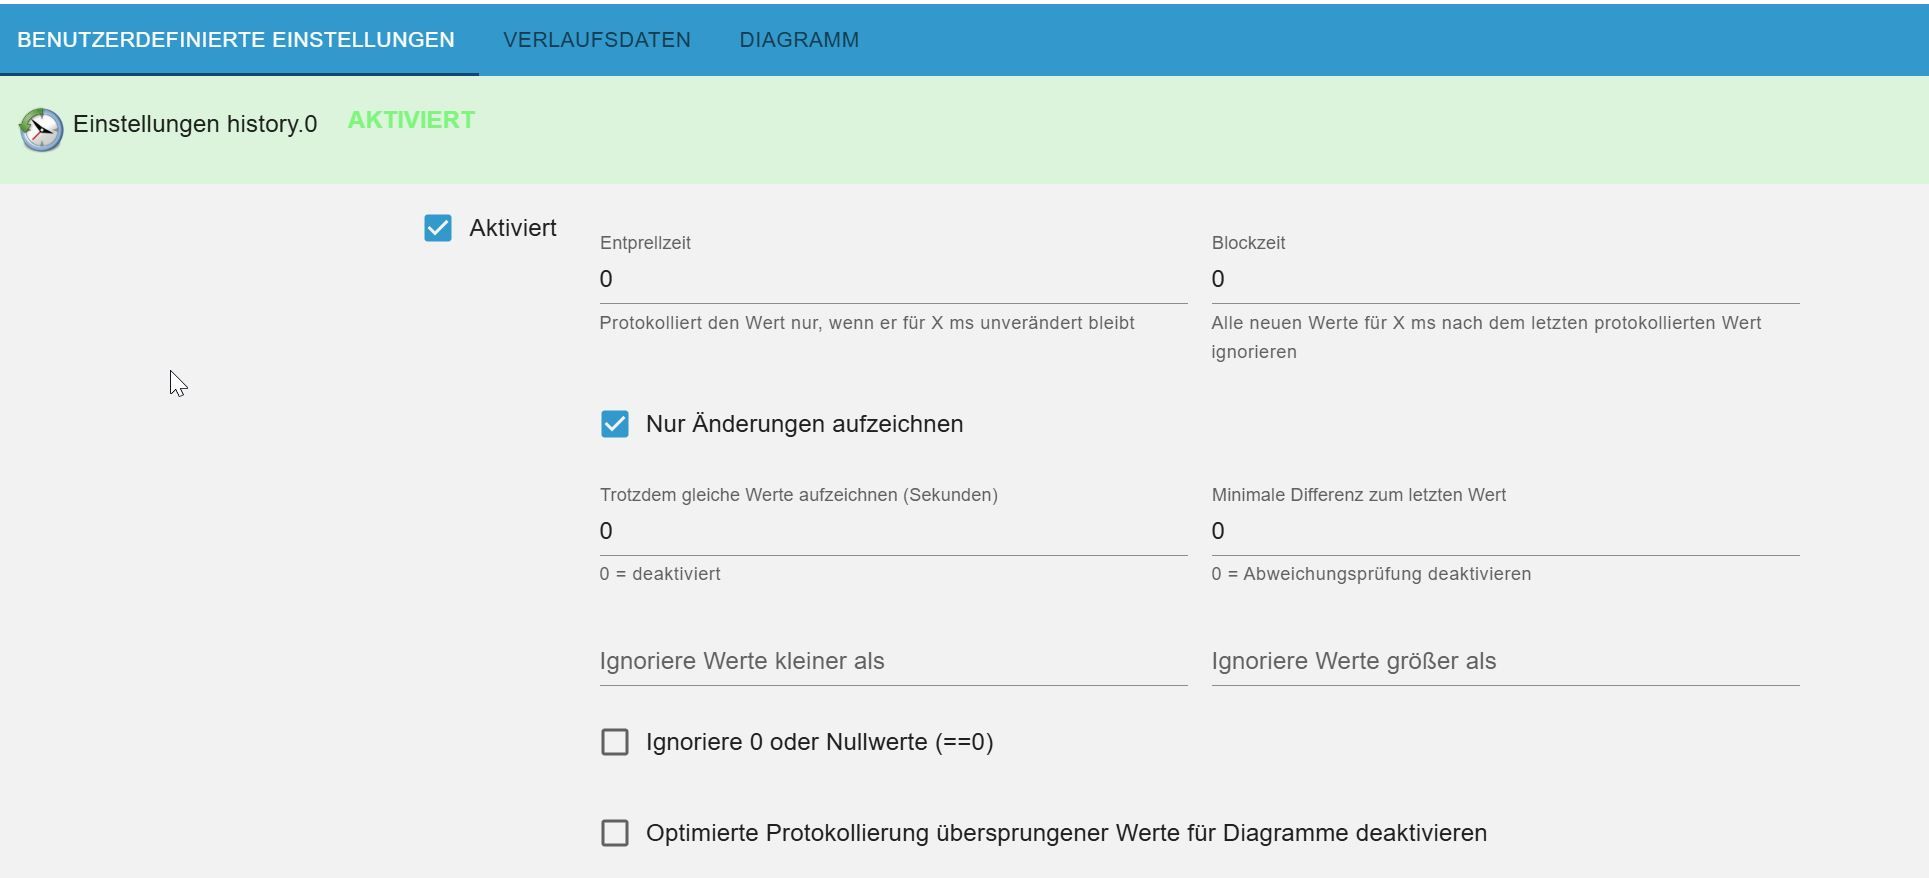
Task: Disable the Nur Änderungen aufzeichnen checkbox
Action: pos(615,424)
